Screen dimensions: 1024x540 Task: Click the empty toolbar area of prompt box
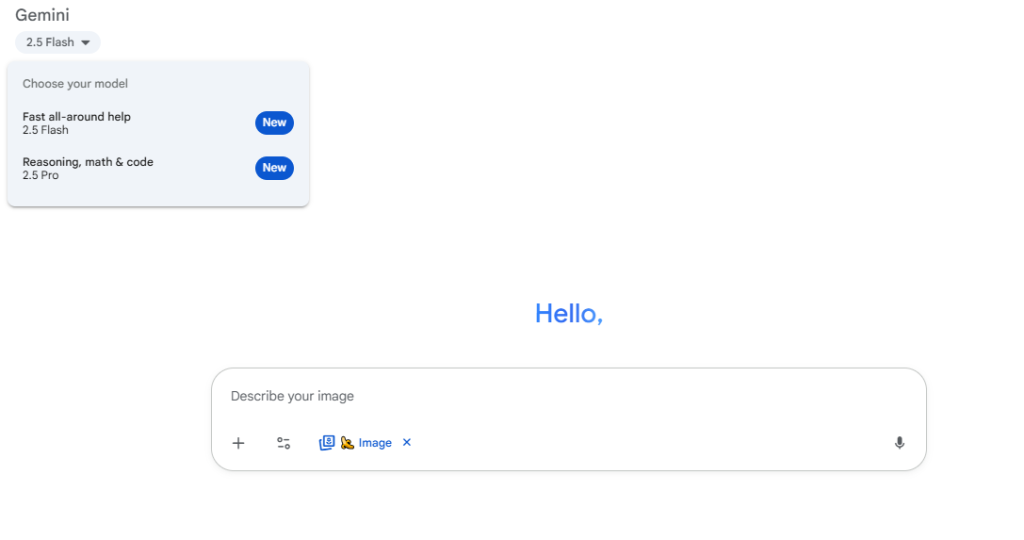point(650,443)
